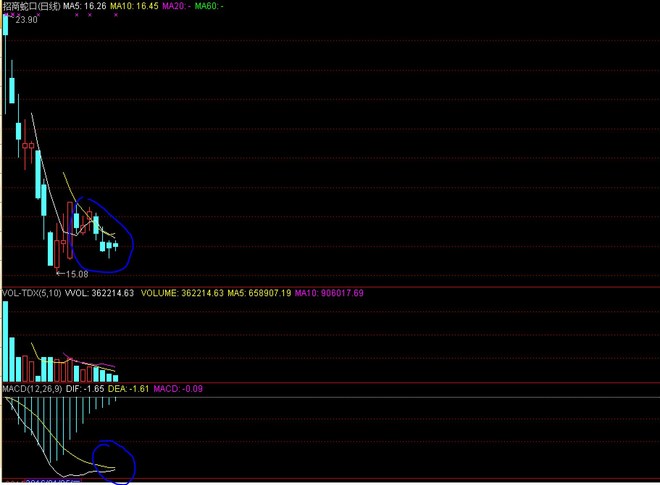660x485 pixels.
Task: Click the DIF: -1.65 value
Action: coord(85,389)
